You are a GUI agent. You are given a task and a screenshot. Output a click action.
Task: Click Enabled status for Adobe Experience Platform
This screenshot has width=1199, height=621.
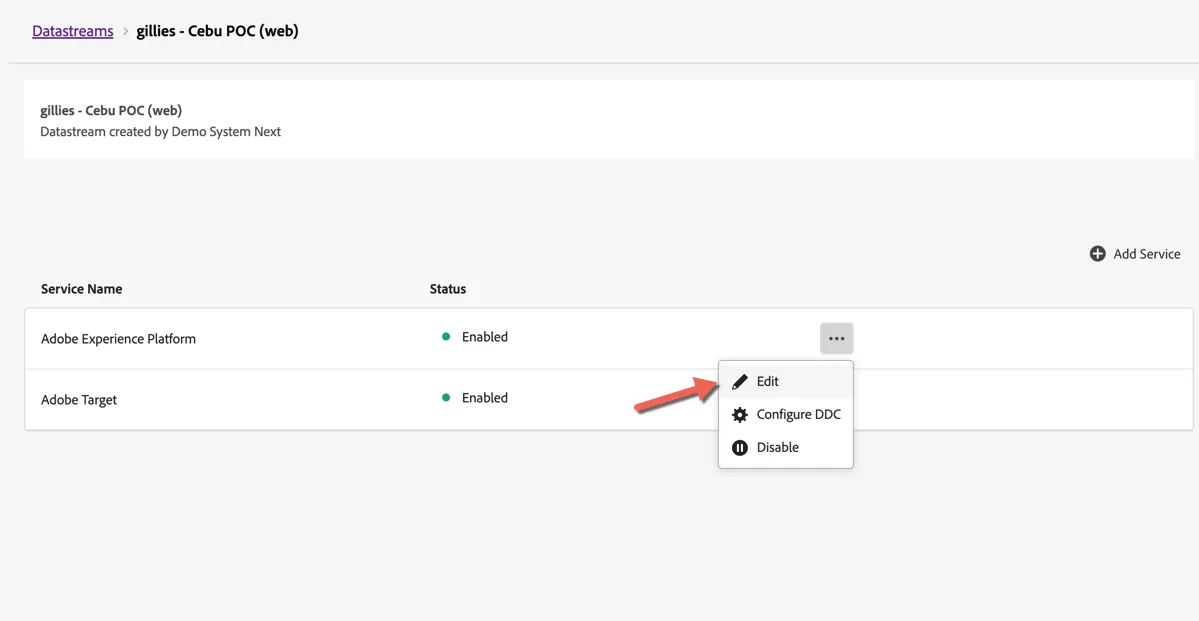485,337
